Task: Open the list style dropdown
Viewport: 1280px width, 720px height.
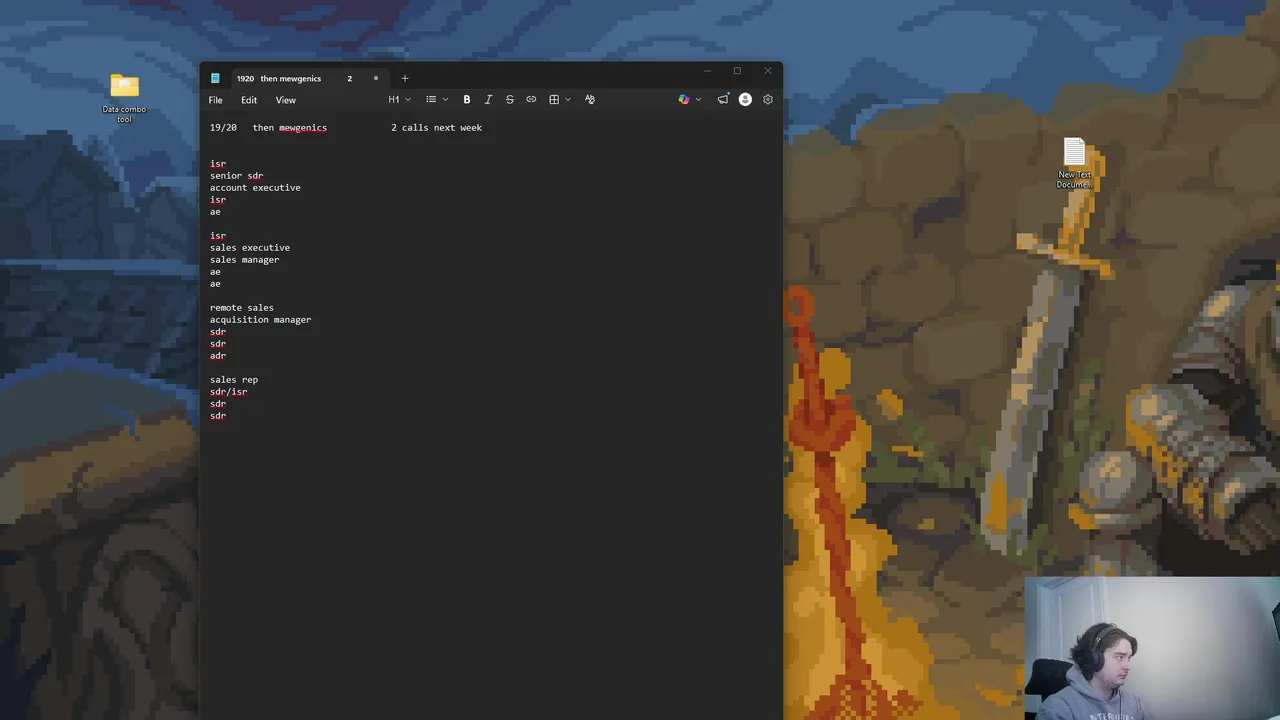Action: [437, 100]
